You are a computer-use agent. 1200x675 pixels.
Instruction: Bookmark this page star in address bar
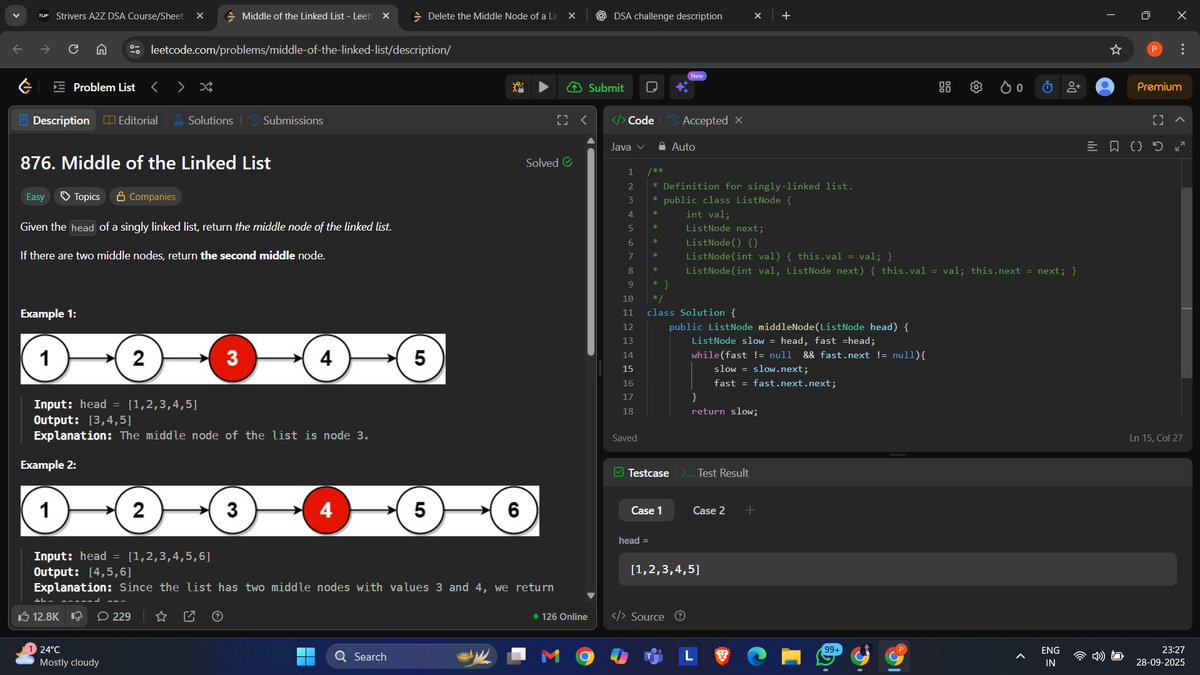click(x=1115, y=49)
